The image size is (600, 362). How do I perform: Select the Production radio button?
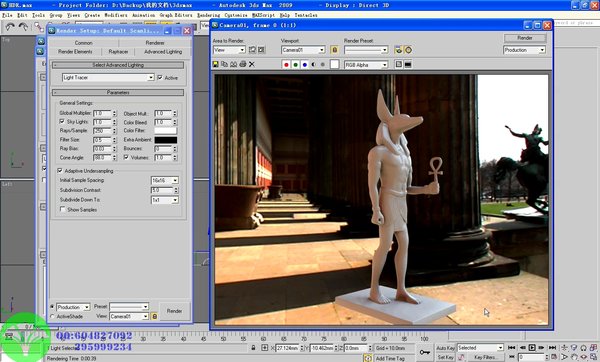pos(52,307)
